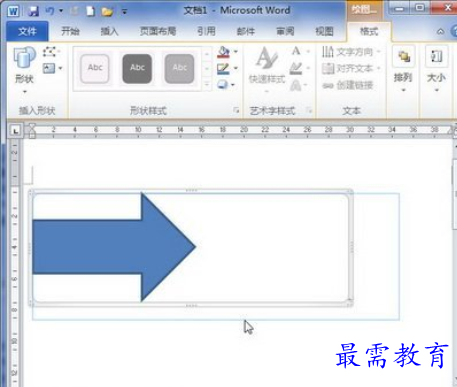Select the blue right arrow shape
The image size is (457, 387).
click(x=114, y=247)
